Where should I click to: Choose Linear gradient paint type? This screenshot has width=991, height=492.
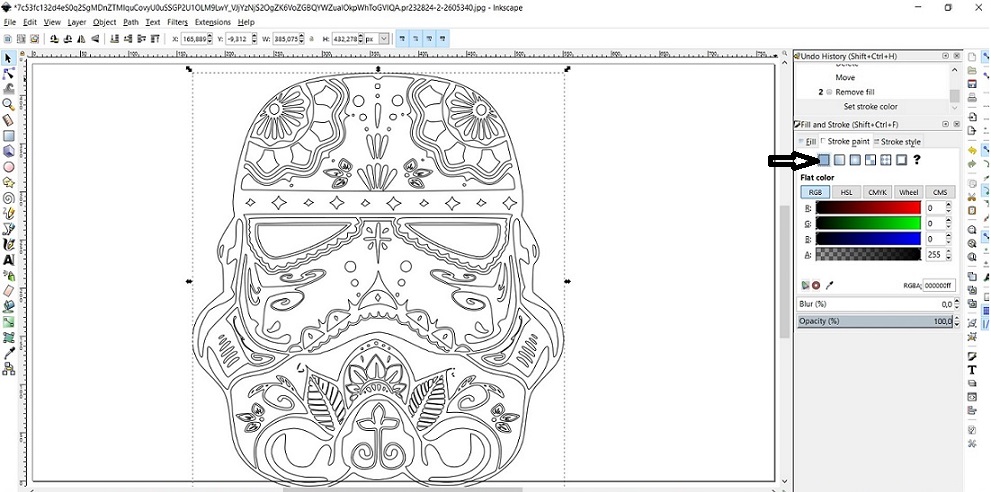[839, 160]
